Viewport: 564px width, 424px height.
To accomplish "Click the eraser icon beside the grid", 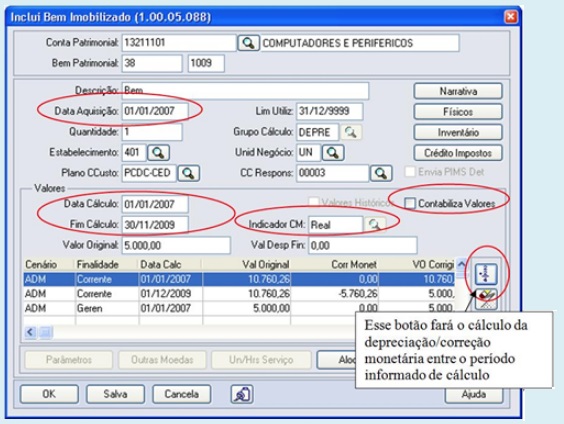I will click(486, 299).
